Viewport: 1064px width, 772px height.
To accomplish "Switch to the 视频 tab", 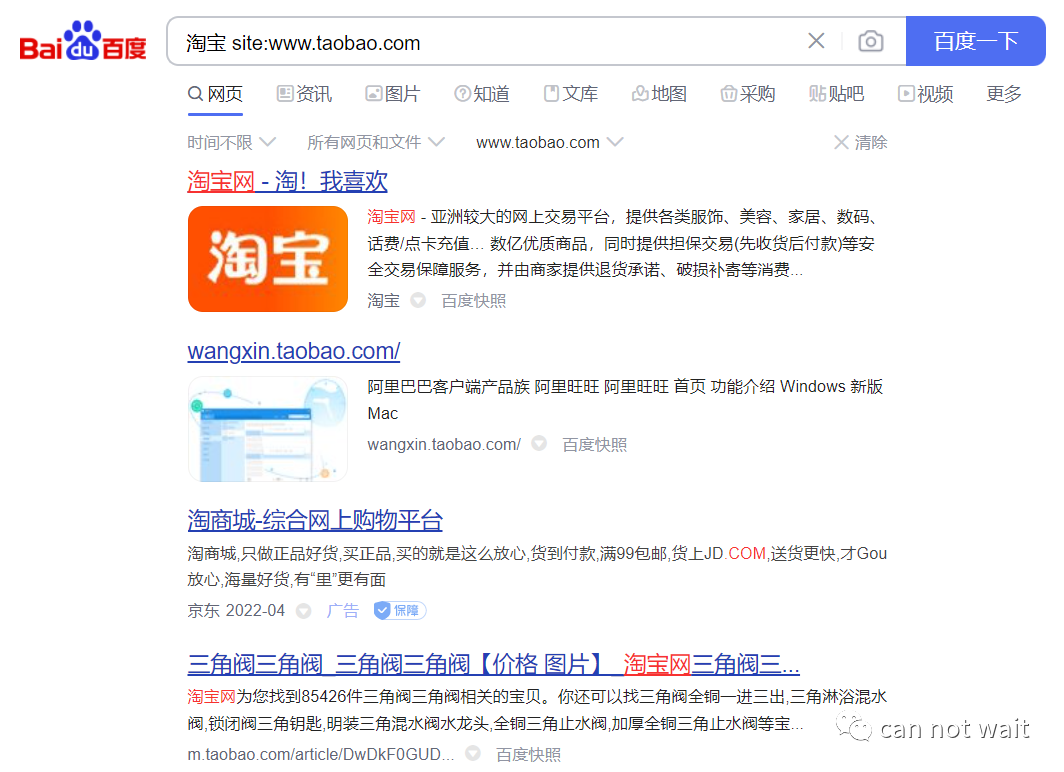I will [926, 94].
